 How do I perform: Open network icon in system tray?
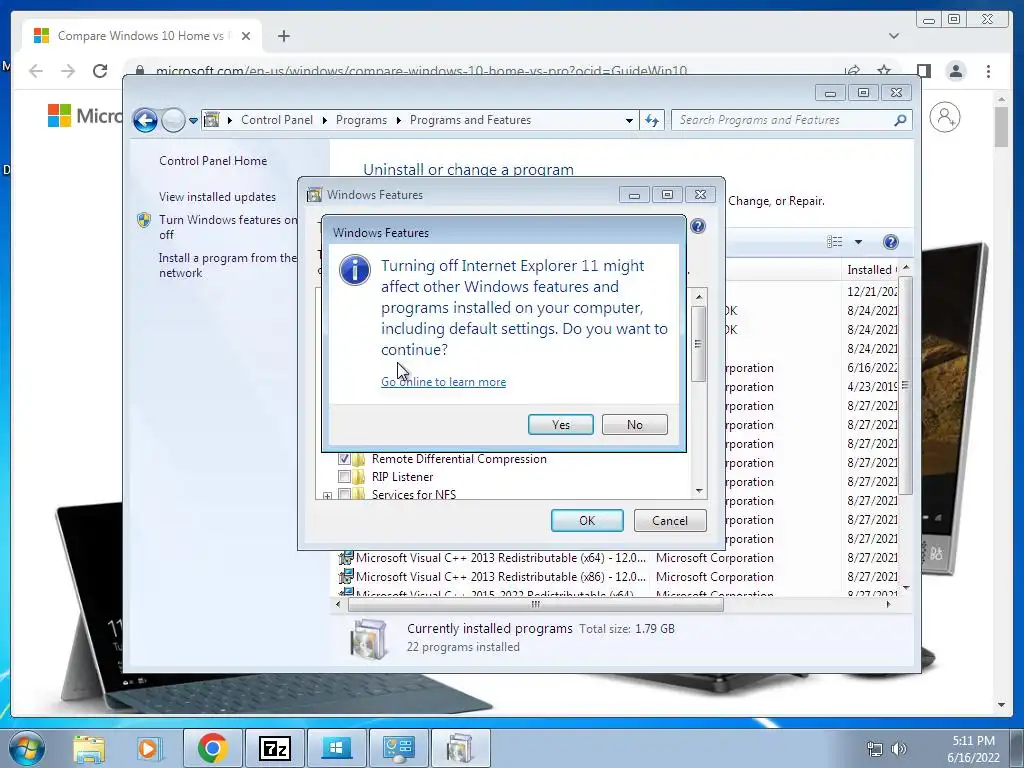pyautogui.click(x=874, y=748)
